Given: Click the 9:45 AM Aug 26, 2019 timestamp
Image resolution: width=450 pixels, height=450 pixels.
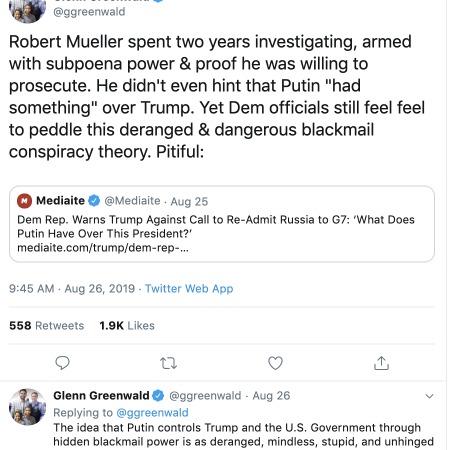Looking at the screenshot, I should point(72,289).
